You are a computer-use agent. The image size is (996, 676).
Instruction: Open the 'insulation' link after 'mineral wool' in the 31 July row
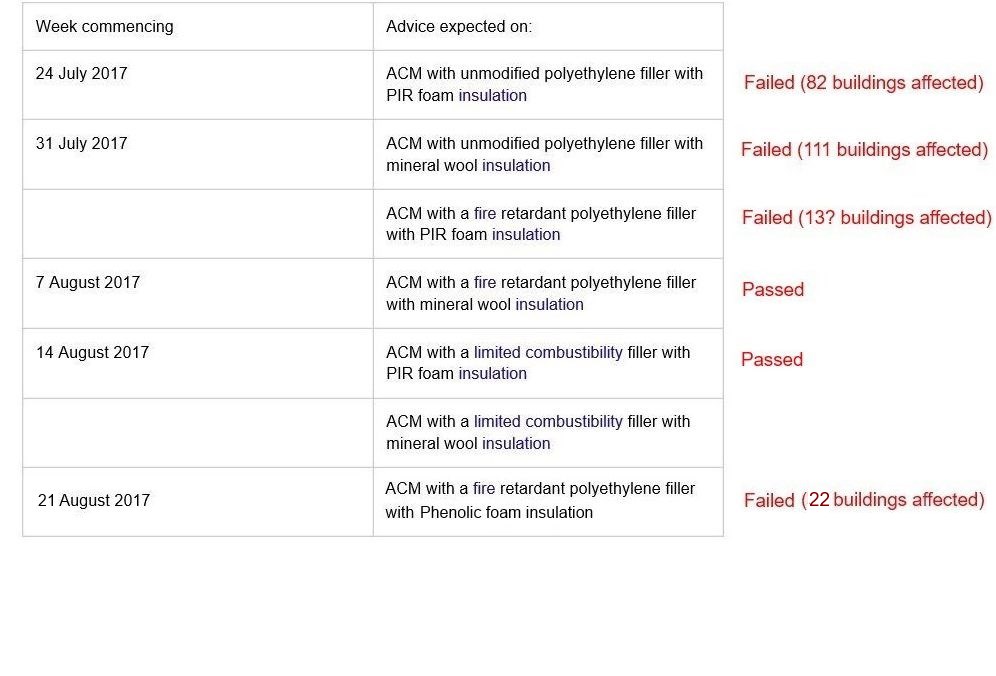click(516, 165)
